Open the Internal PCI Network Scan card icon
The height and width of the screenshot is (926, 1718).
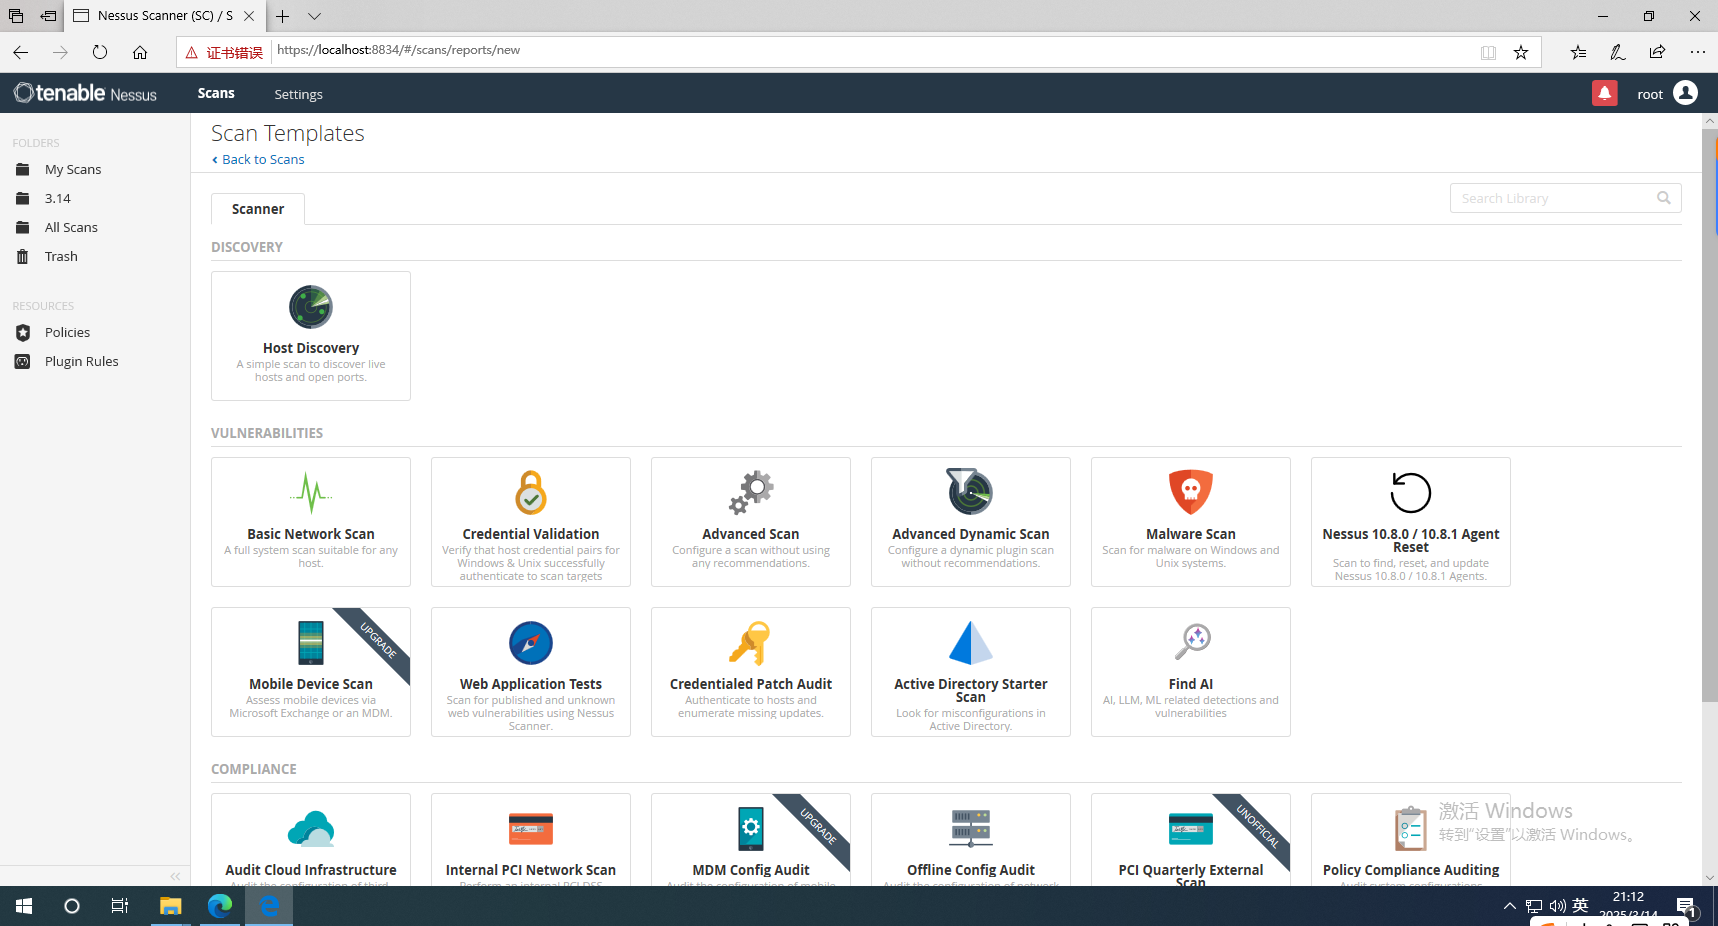531,829
